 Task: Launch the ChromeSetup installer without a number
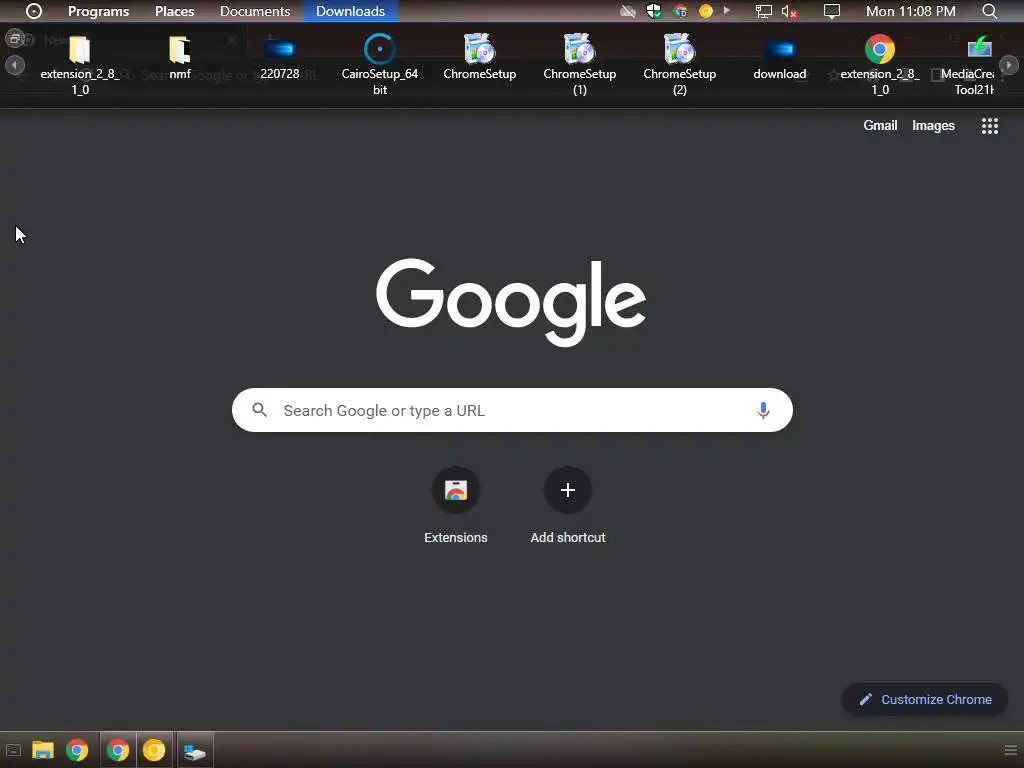pyautogui.click(x=479, y=57)
